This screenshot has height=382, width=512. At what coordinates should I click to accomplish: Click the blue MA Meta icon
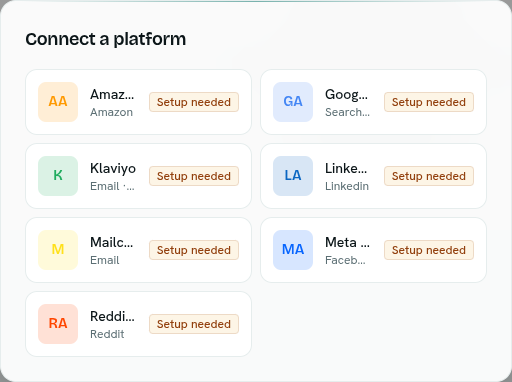[x=293, y=250]
